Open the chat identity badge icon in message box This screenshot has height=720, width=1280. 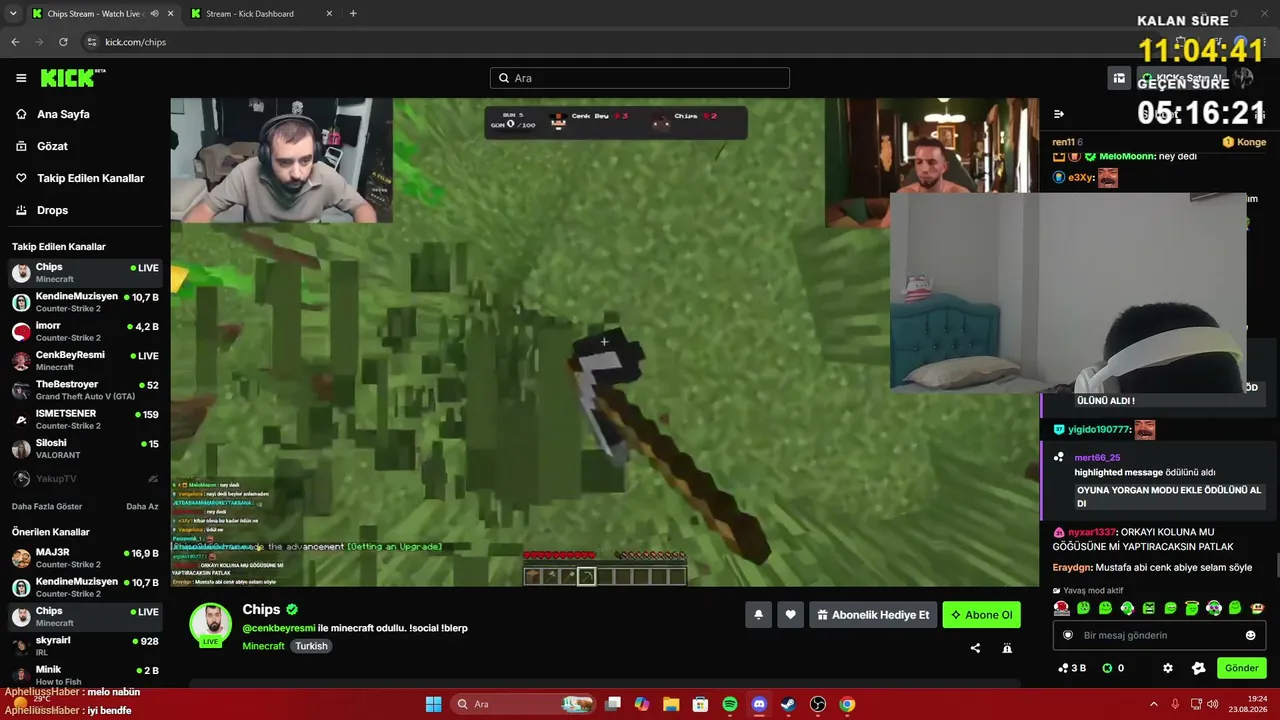pyautogui.click(x=1068, y=635)
